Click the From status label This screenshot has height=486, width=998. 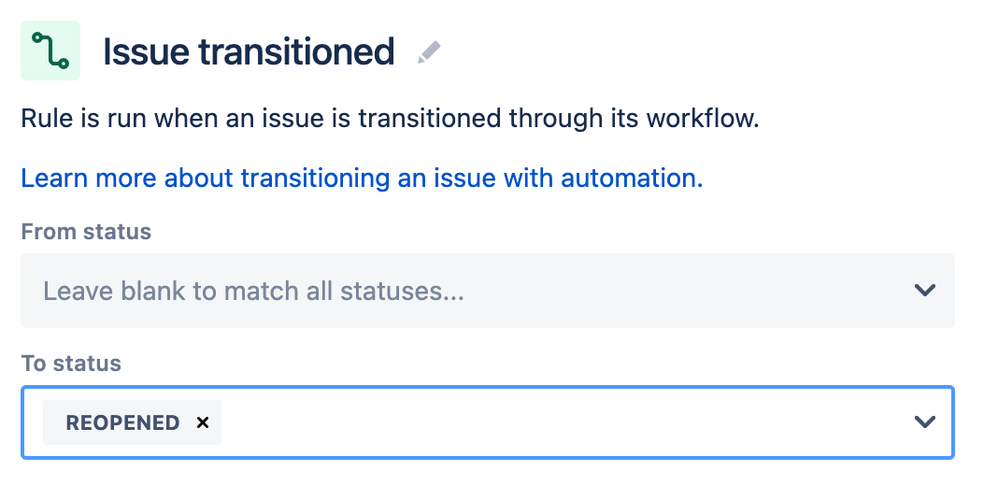86,232
